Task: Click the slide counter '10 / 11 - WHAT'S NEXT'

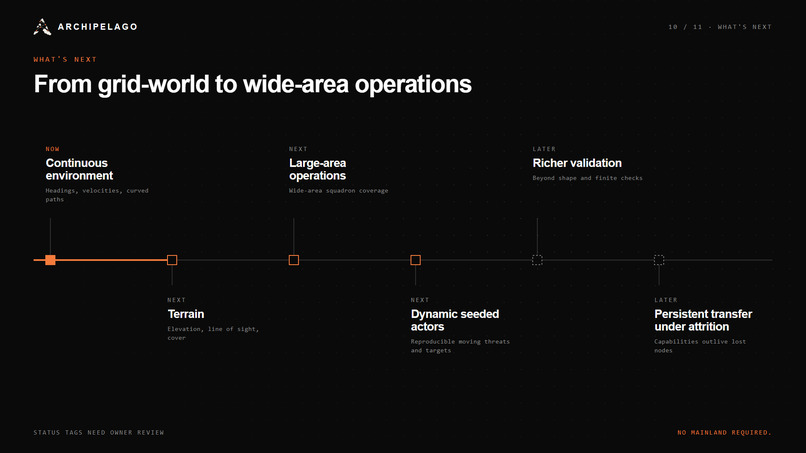Action: tap(720, 27)
